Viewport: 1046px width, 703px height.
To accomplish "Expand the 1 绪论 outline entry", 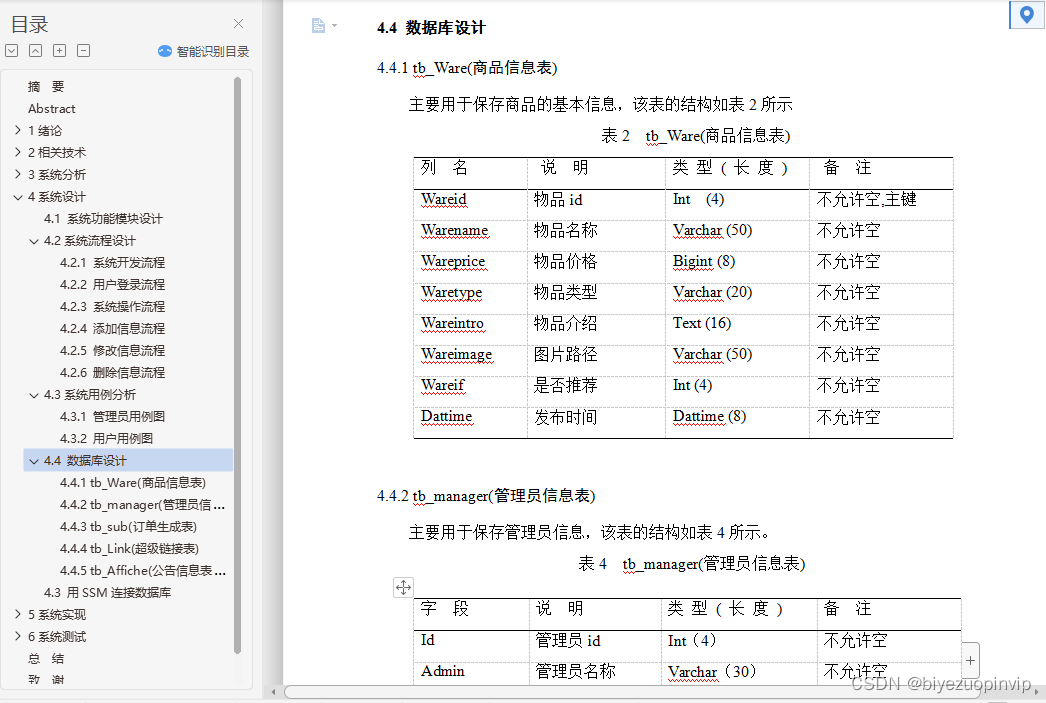I will click(x=18, y=130).
